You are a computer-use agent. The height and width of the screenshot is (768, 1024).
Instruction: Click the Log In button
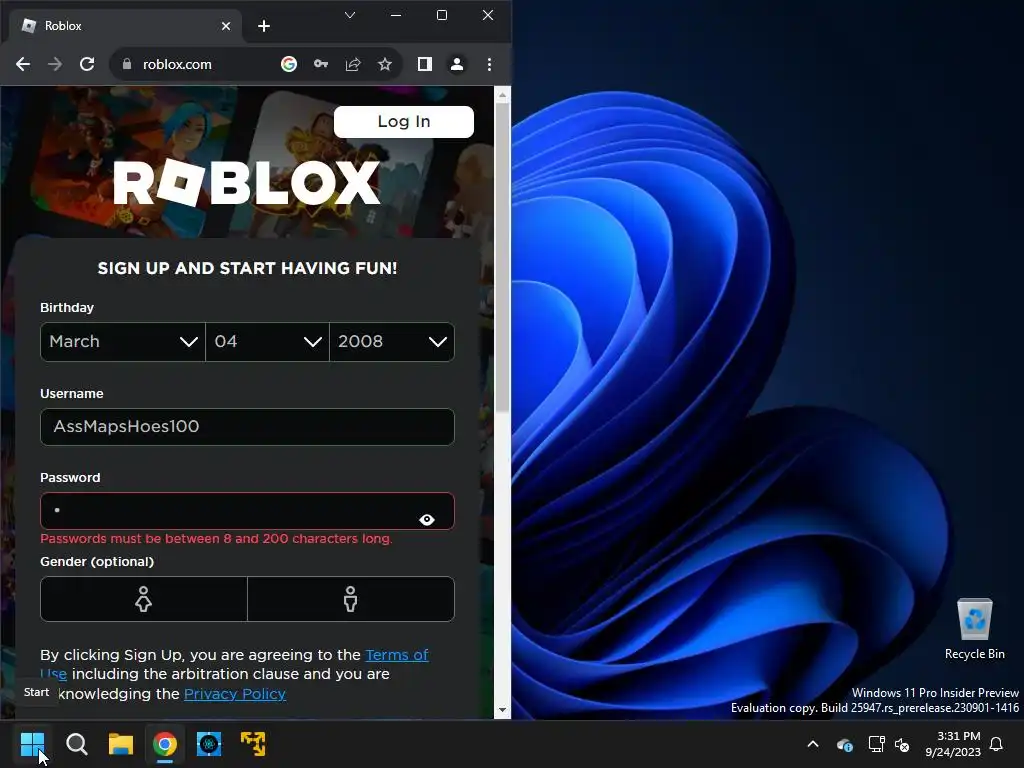tap(404, 121)
